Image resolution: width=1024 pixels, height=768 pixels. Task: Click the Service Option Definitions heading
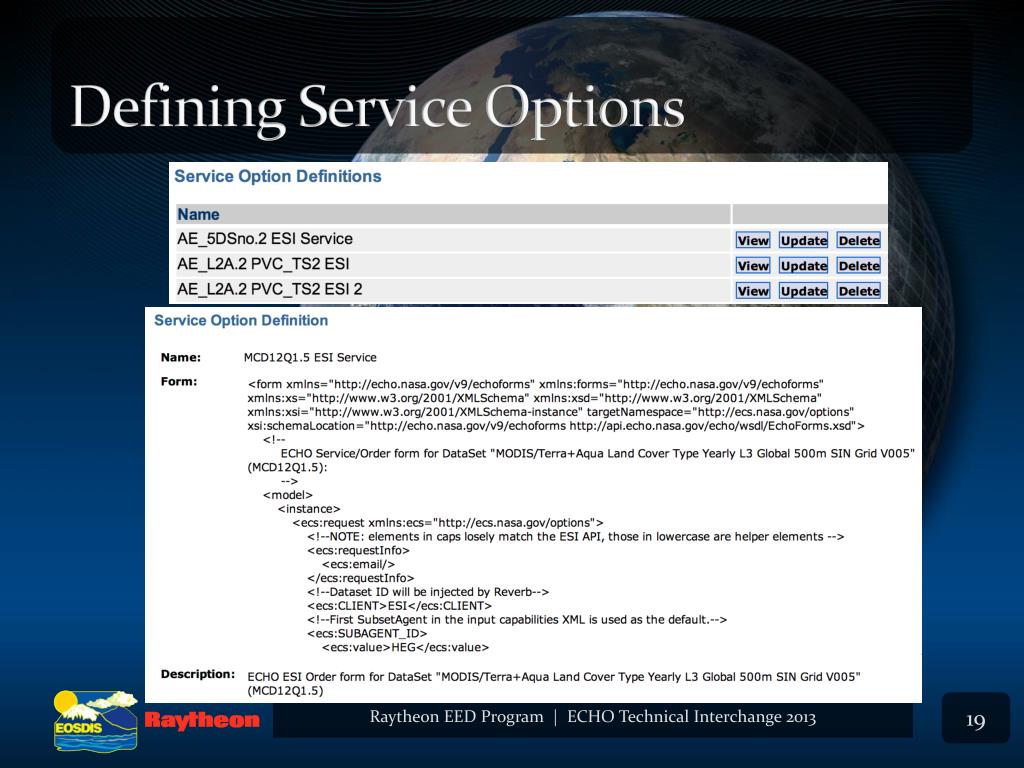(278, 176)
